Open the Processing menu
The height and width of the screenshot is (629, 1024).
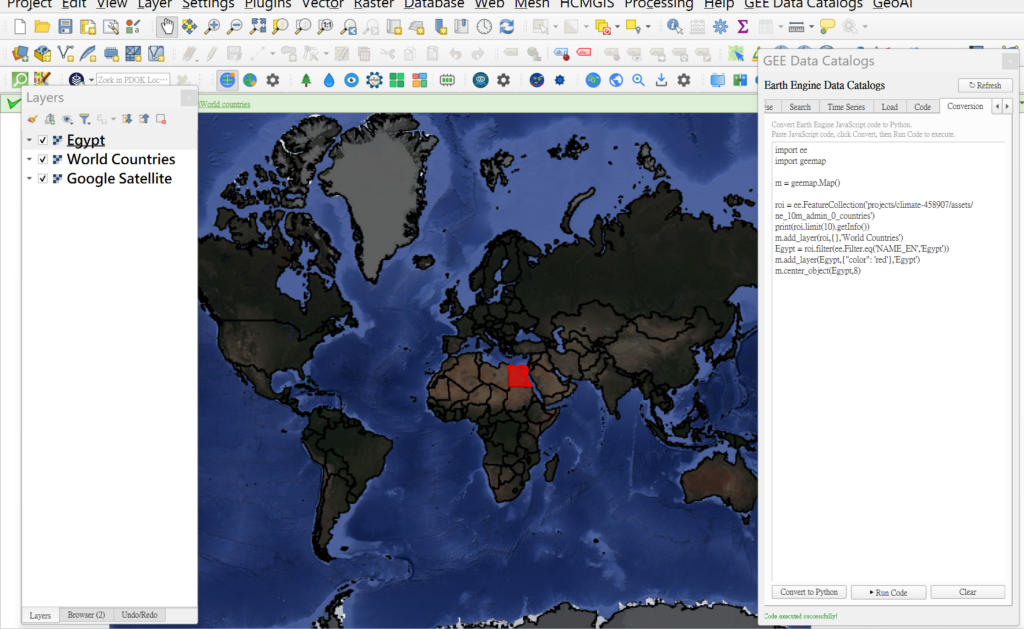point(659,5)
